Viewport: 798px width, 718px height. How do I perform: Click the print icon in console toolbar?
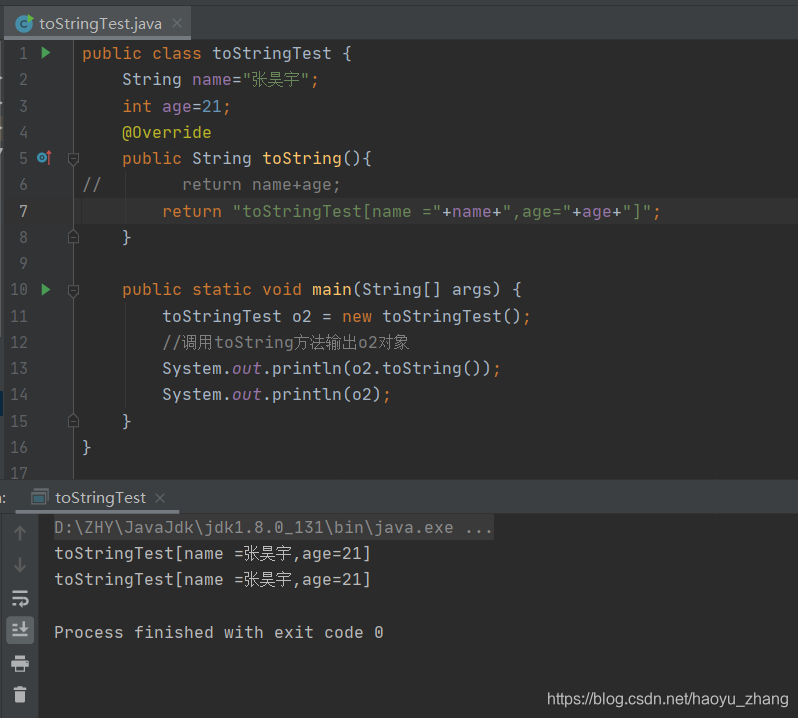20,664
